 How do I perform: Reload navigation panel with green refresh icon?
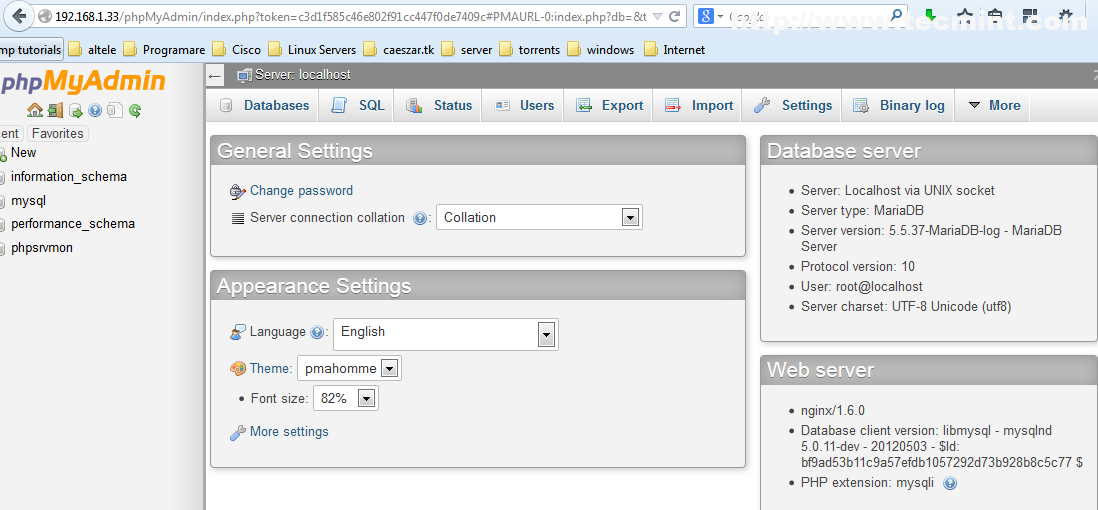click(x=135, y=110)
